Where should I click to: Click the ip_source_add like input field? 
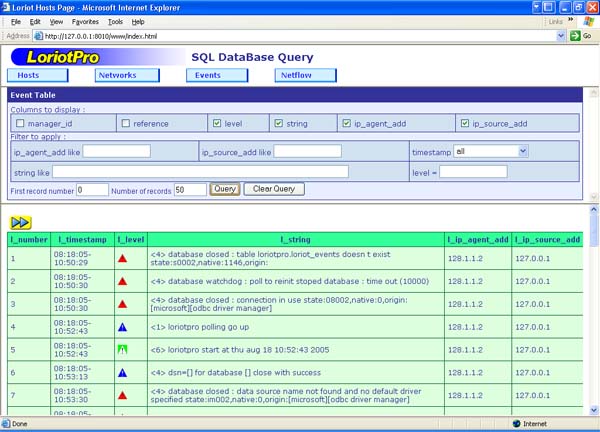[308, 151]
